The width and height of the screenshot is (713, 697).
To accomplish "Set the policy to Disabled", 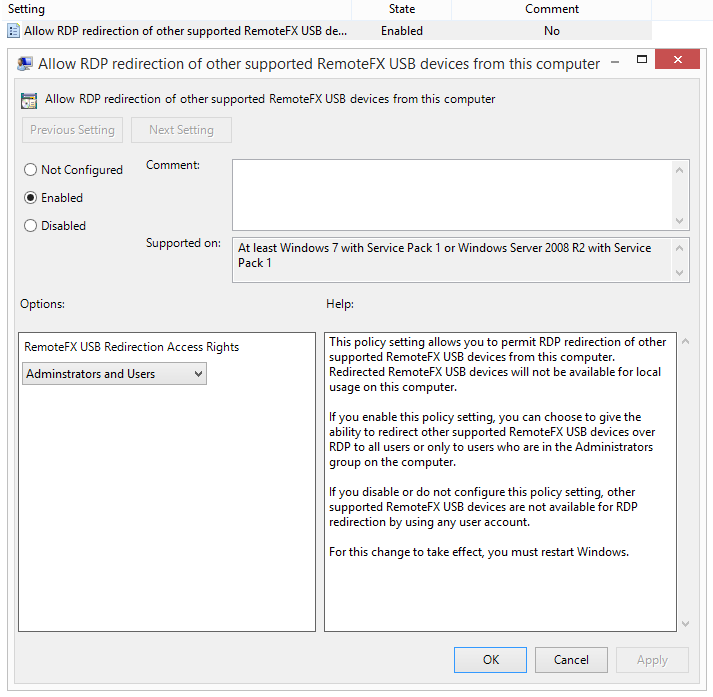I will tap(31, 226).
